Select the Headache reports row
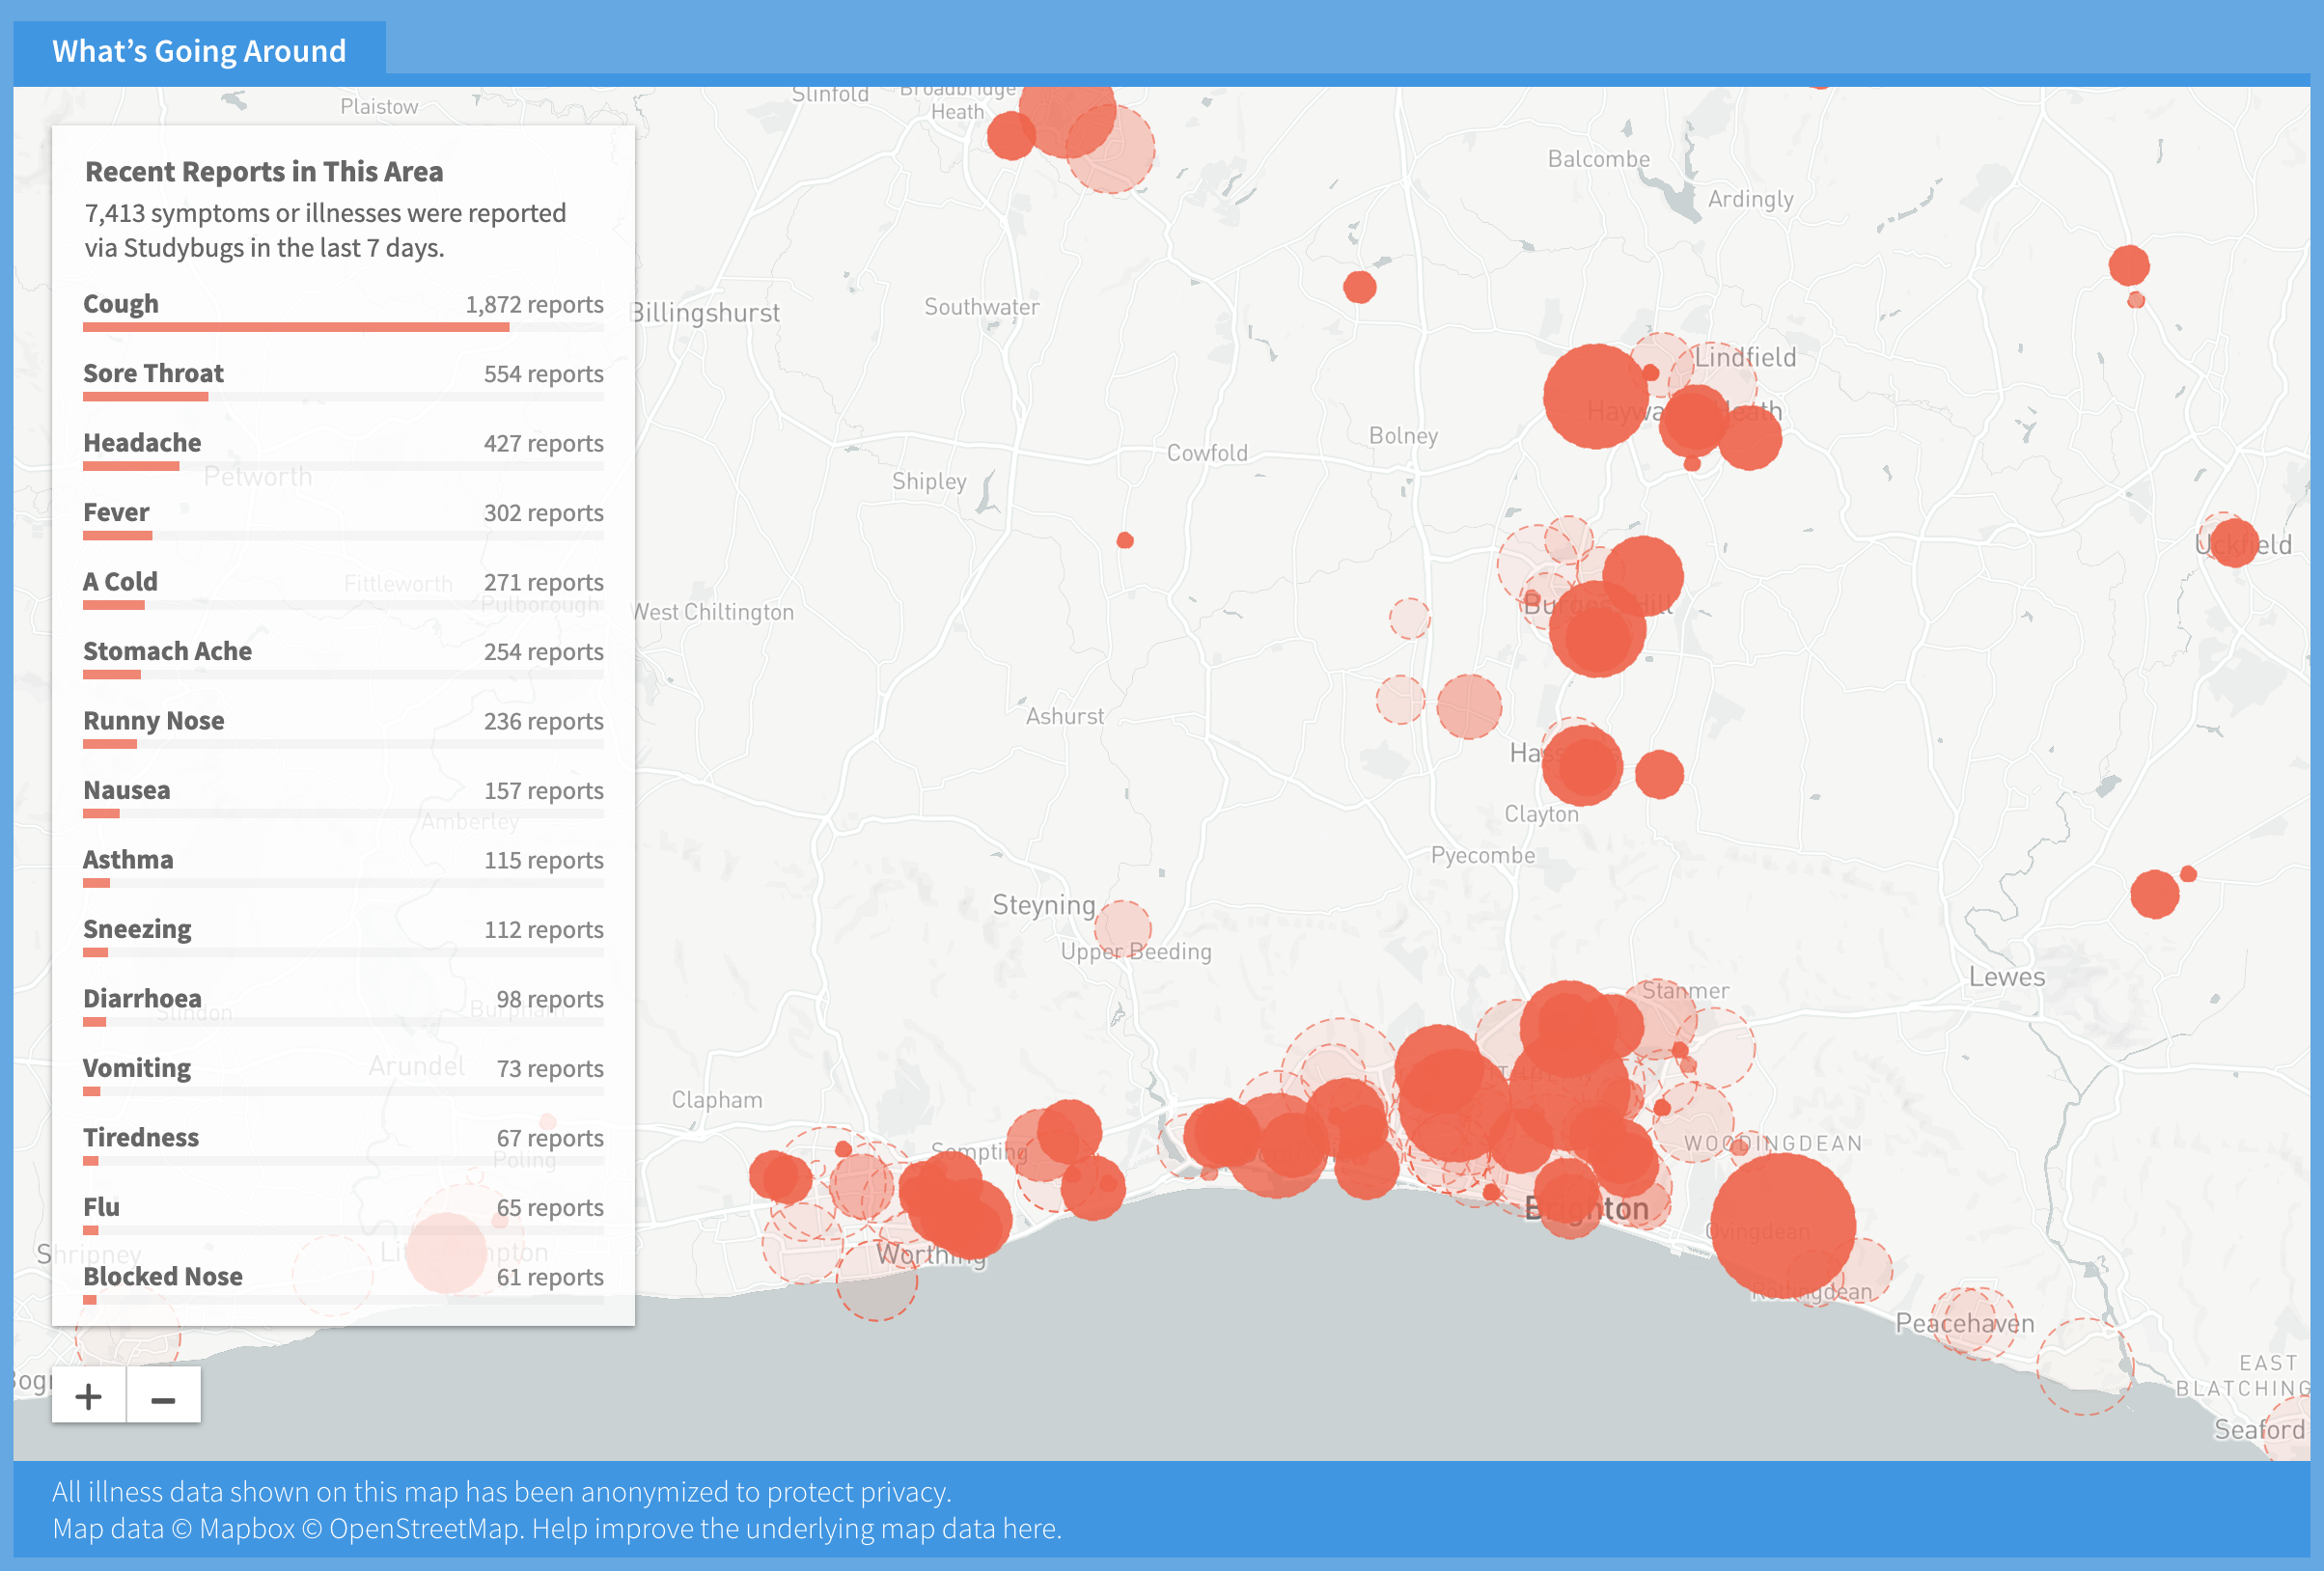The image size is (2324, 1571). [x=343, y=450]
